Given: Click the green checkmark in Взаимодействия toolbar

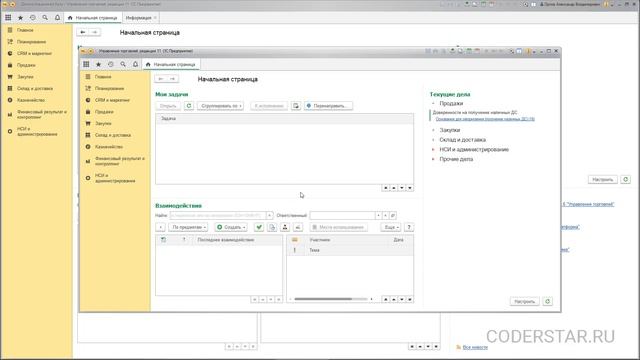Looking at the screenshot, I should click(259, 227).
